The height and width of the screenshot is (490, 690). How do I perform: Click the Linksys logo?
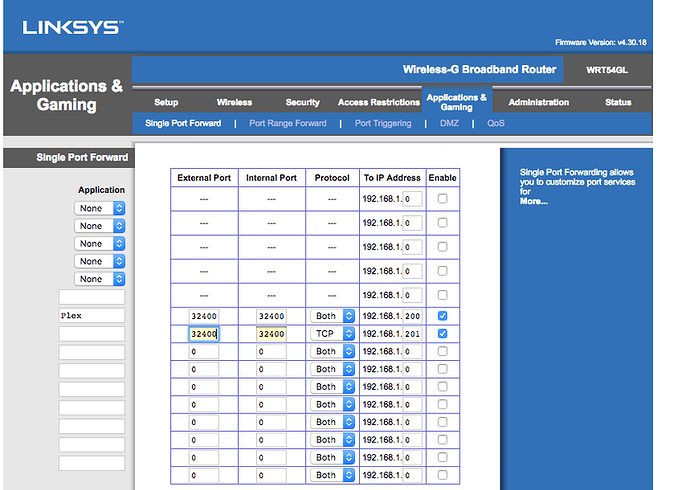point(73,28)
